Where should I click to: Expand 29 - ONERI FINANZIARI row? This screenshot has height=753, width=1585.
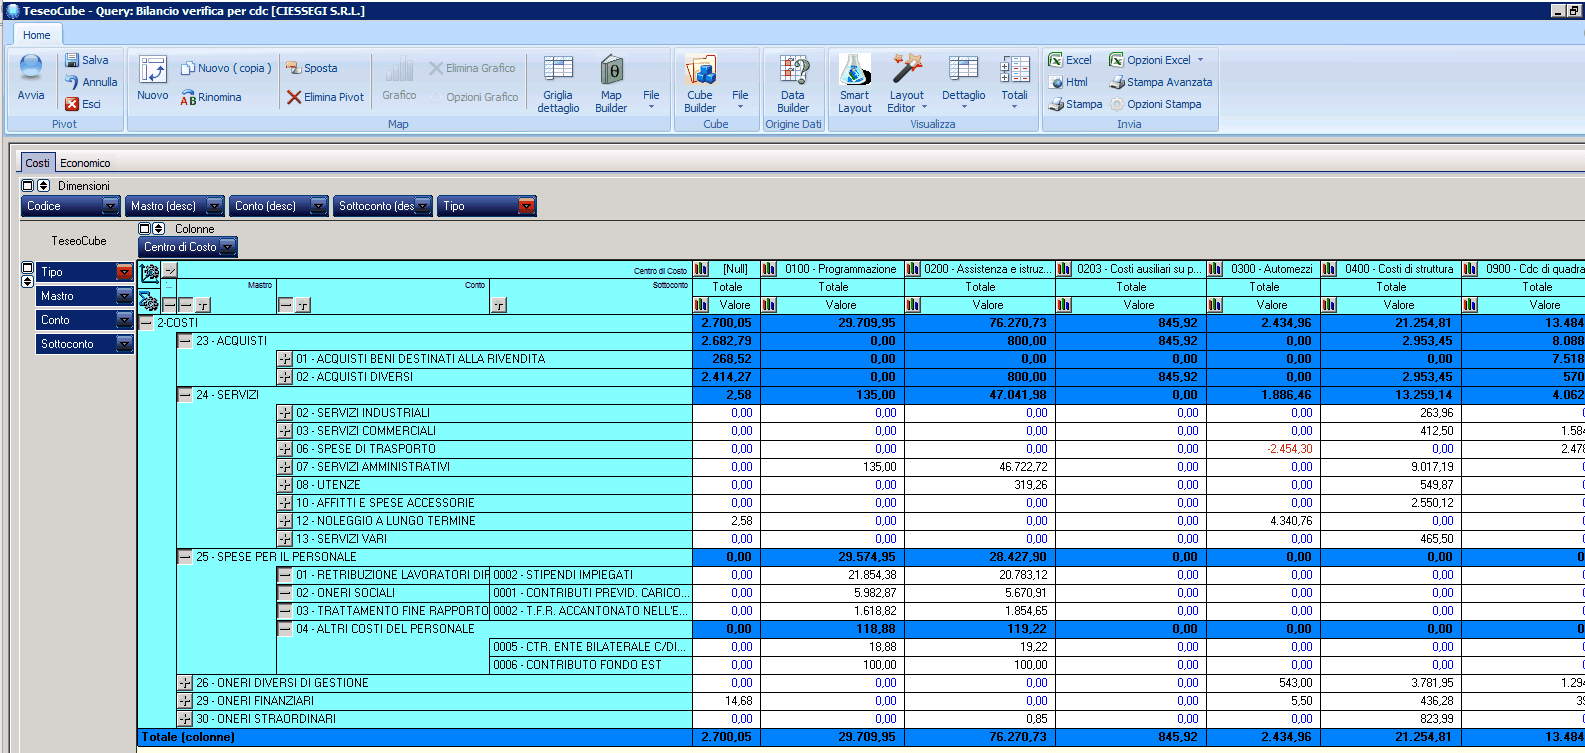click(x=185, y=701)
